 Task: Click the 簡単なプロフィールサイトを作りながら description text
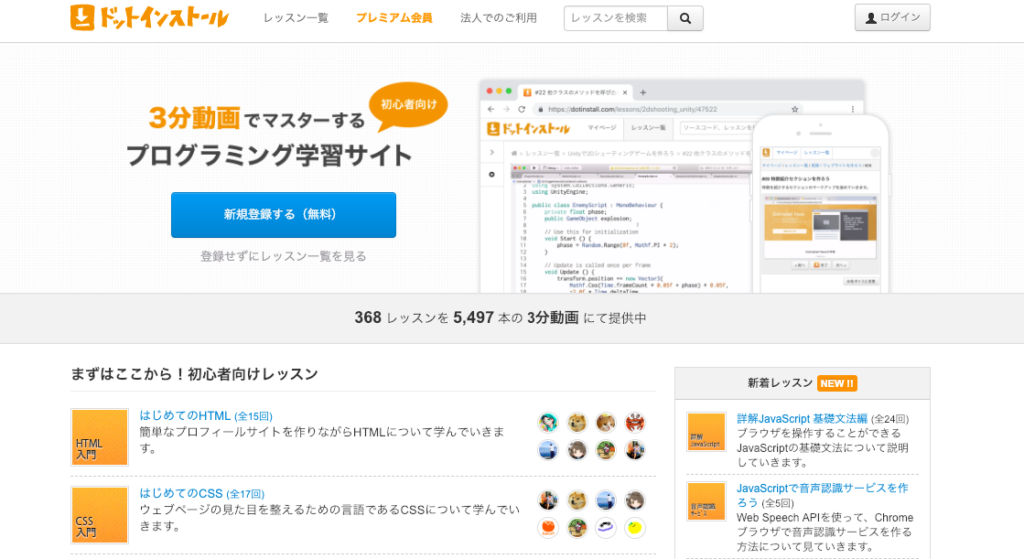point(322,440)
